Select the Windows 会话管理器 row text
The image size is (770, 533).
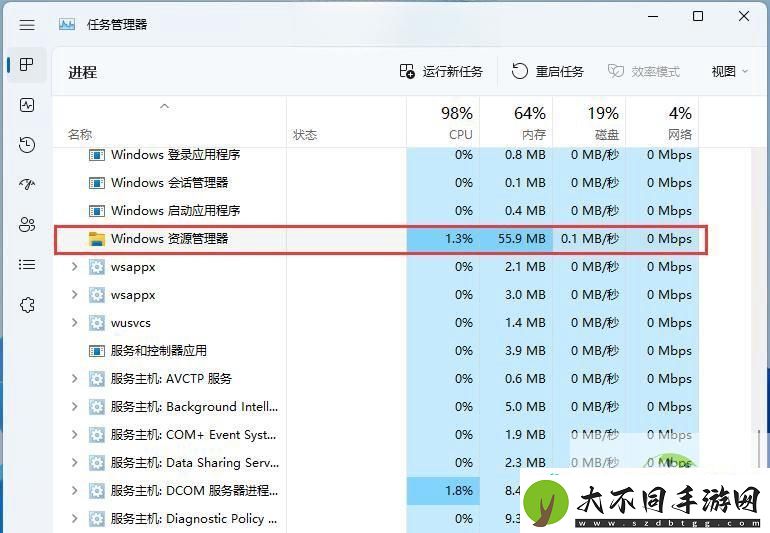tap(169, 183)
